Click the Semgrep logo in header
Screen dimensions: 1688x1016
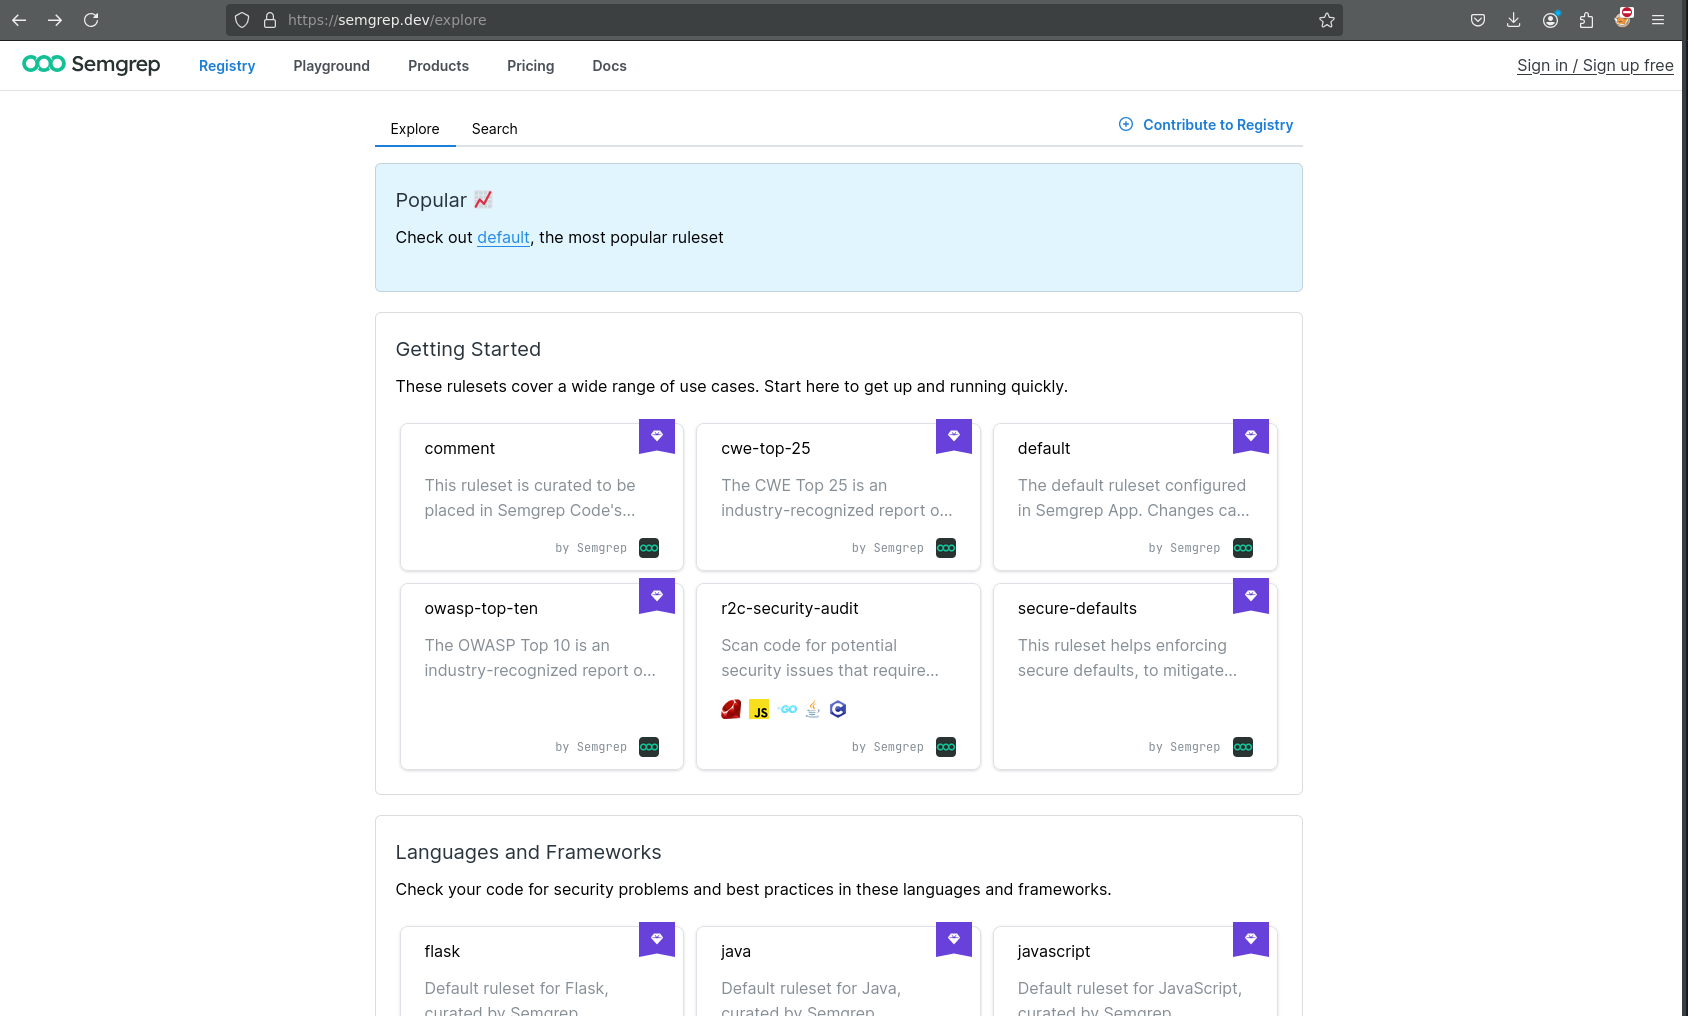pyautogui.click(x=91, y=64)
